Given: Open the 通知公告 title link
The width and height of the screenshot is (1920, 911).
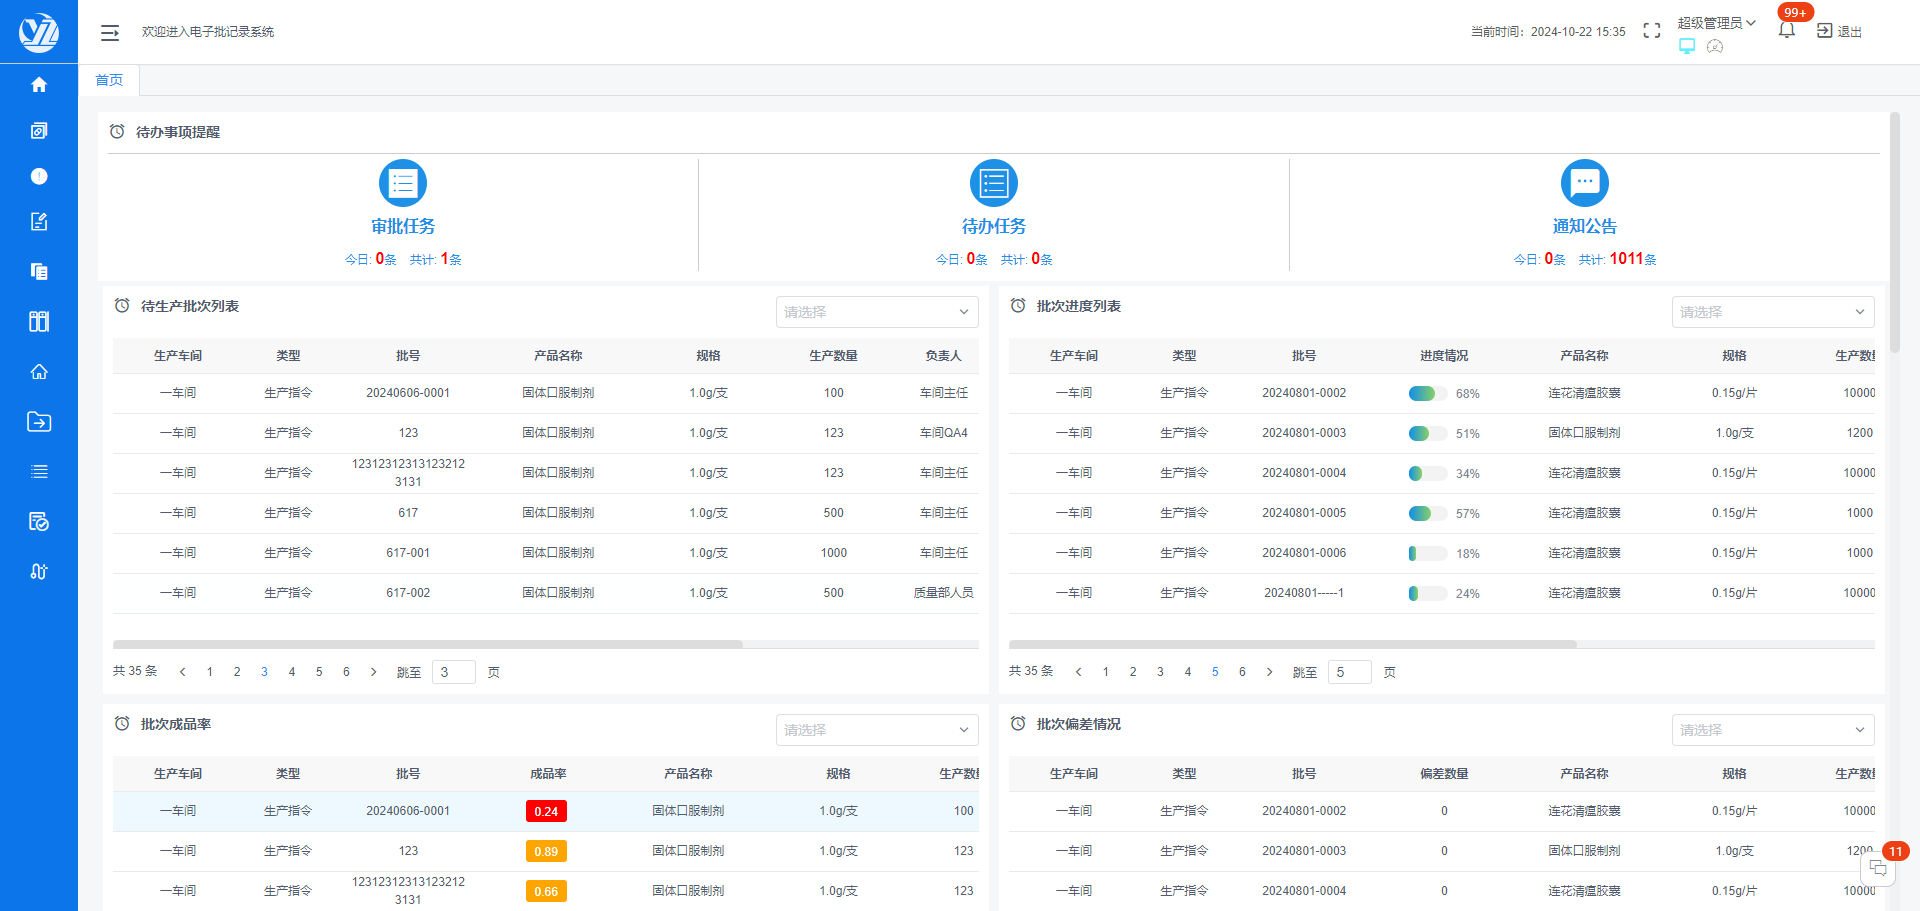Looking at the screenshot, I should (x=1585, y=227).
